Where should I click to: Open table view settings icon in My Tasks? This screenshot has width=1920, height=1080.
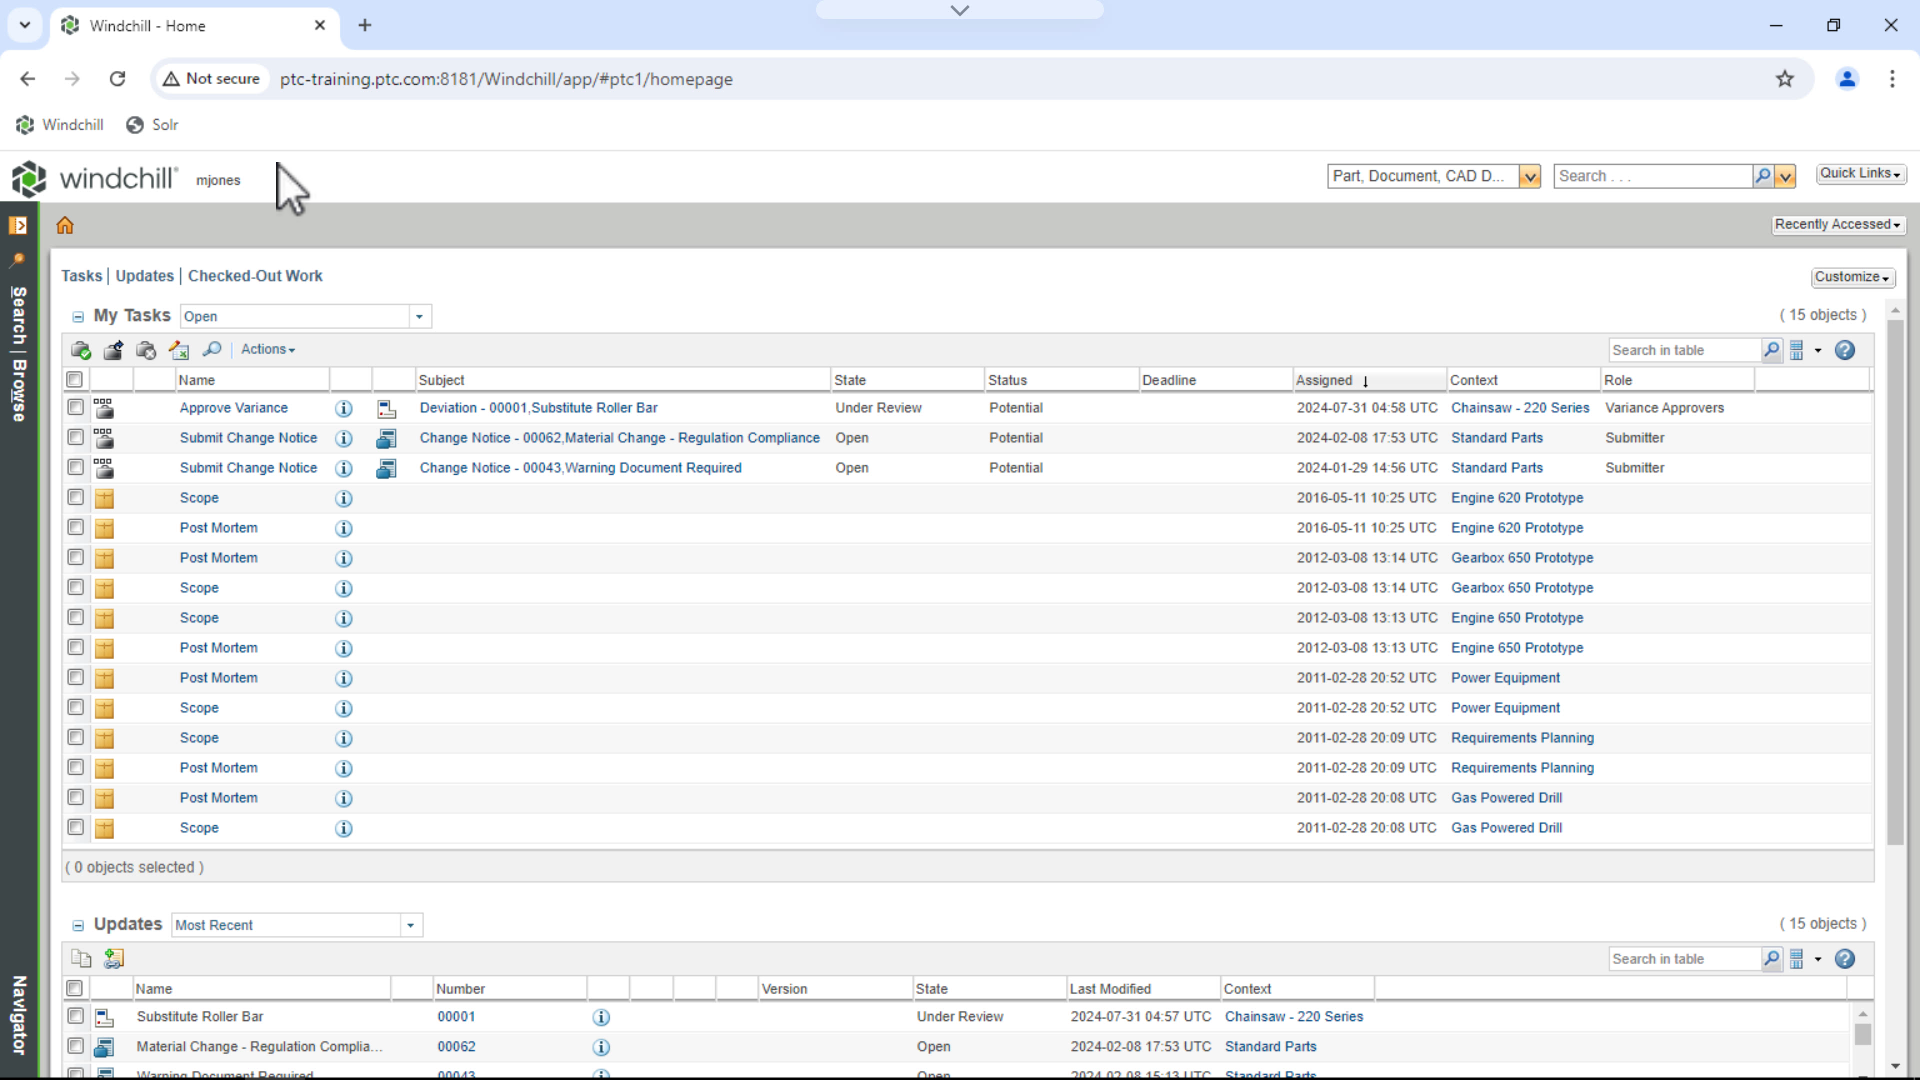click(x=1797, y=350)
